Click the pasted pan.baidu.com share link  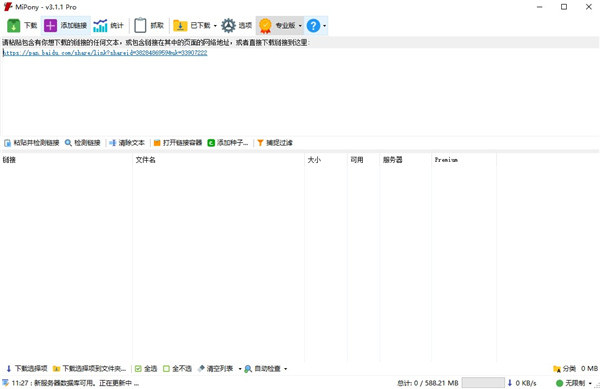[x=105, y=53]
